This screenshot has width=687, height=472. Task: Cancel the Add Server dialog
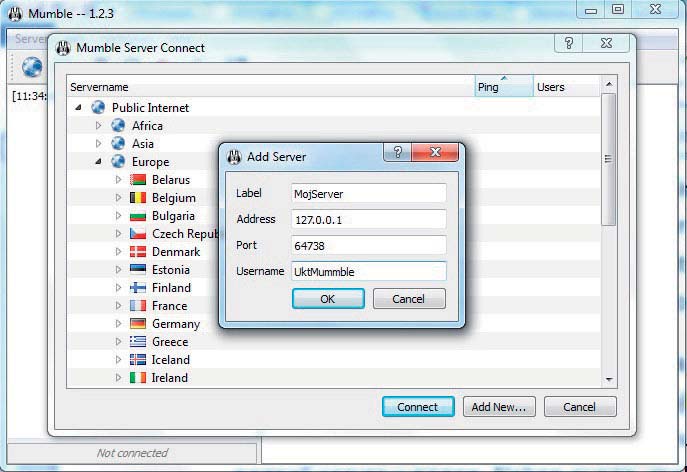[x=409, y=299]
